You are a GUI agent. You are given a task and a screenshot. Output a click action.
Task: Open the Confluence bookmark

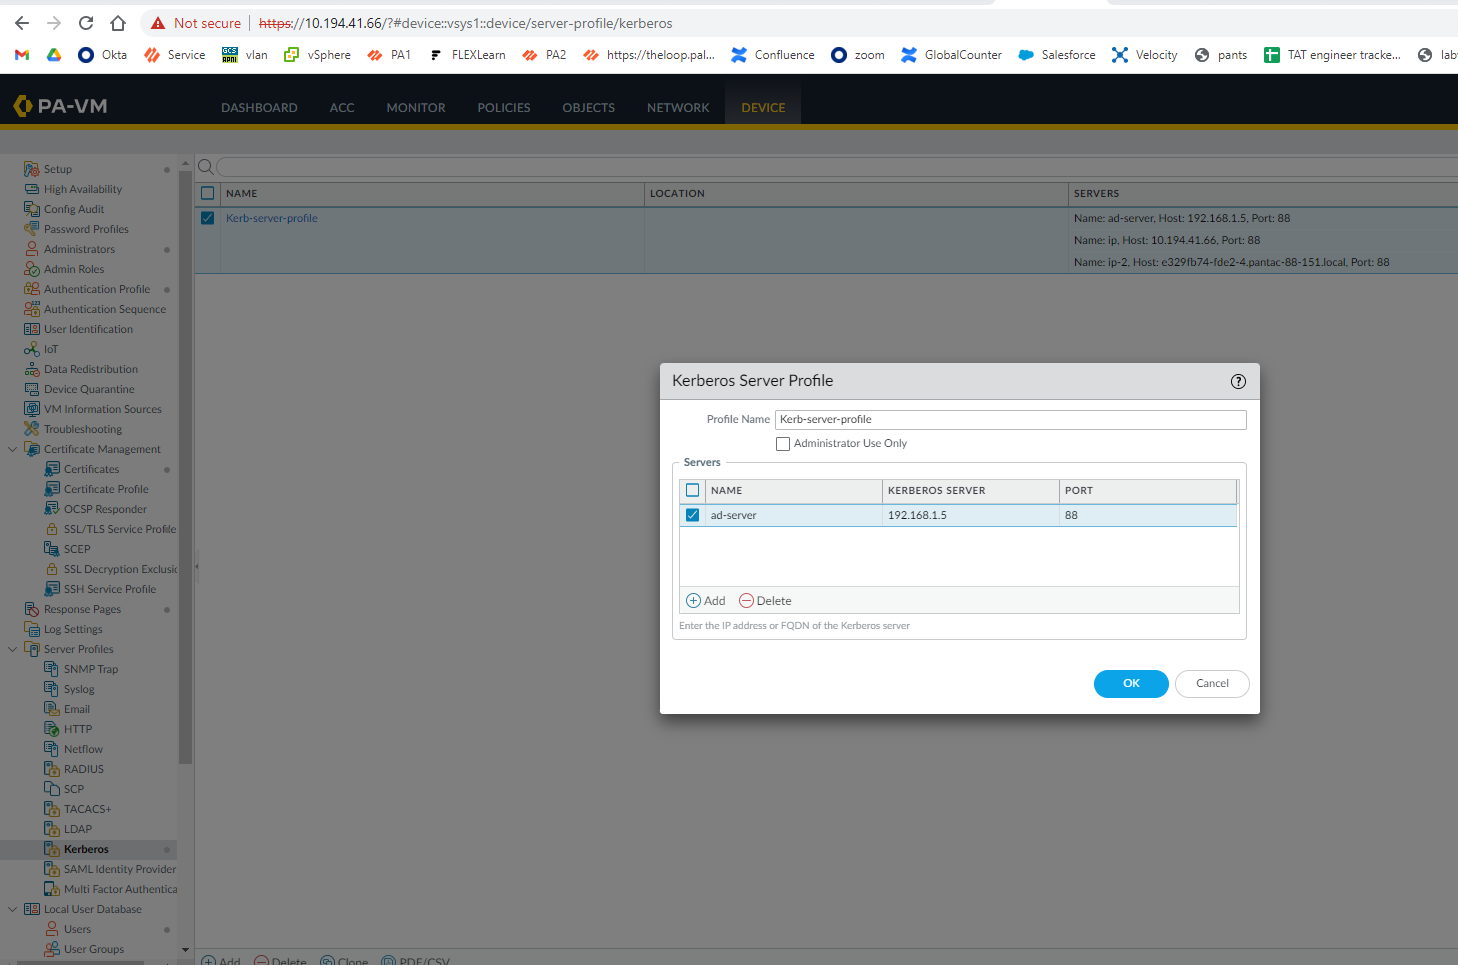773,55
